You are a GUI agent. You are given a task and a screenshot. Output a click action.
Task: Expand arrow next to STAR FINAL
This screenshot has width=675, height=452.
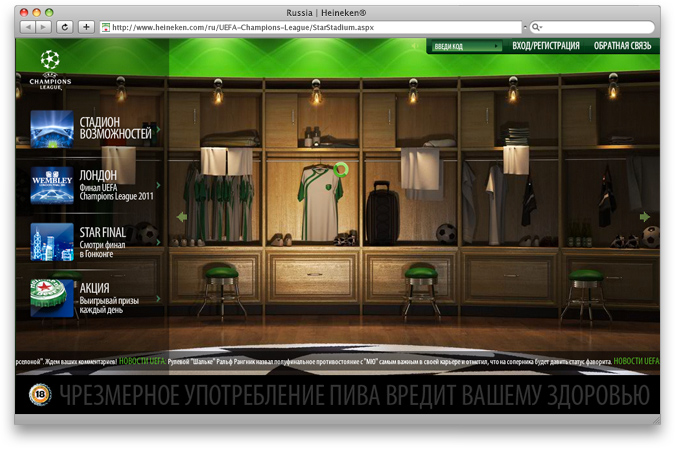coord(158,242)
